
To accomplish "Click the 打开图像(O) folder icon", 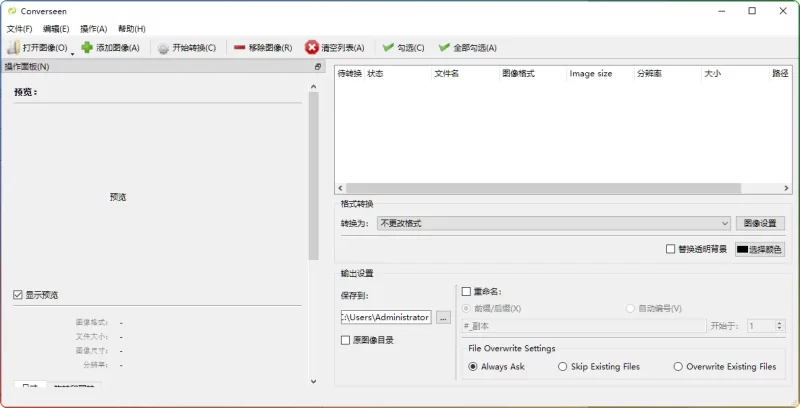I will pyautogui.click(x=14, y=47).
